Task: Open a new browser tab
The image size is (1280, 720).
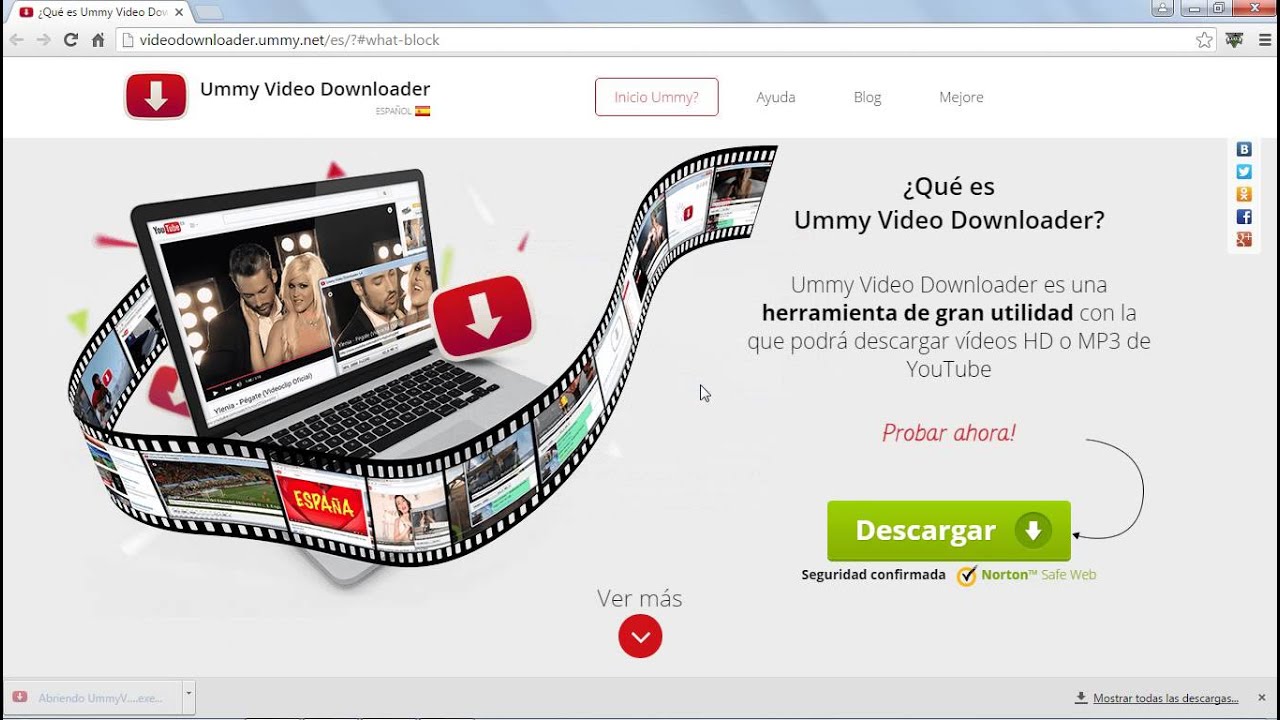Action: 208,12
